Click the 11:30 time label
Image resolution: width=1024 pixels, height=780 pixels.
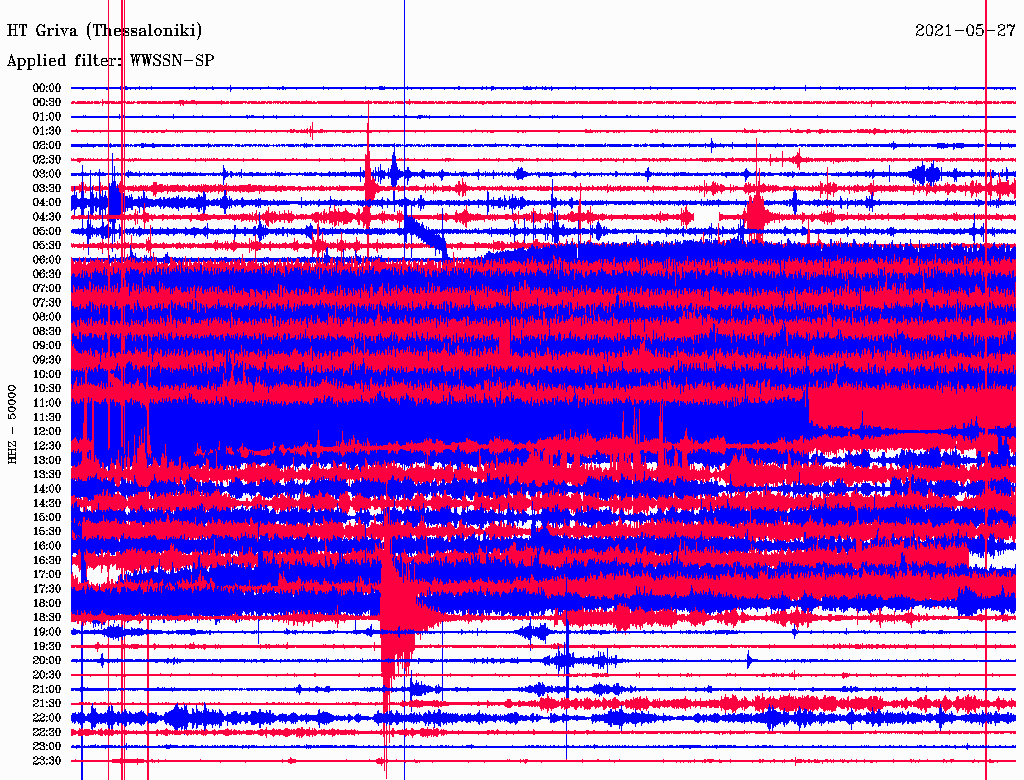(x=47, y=417)
